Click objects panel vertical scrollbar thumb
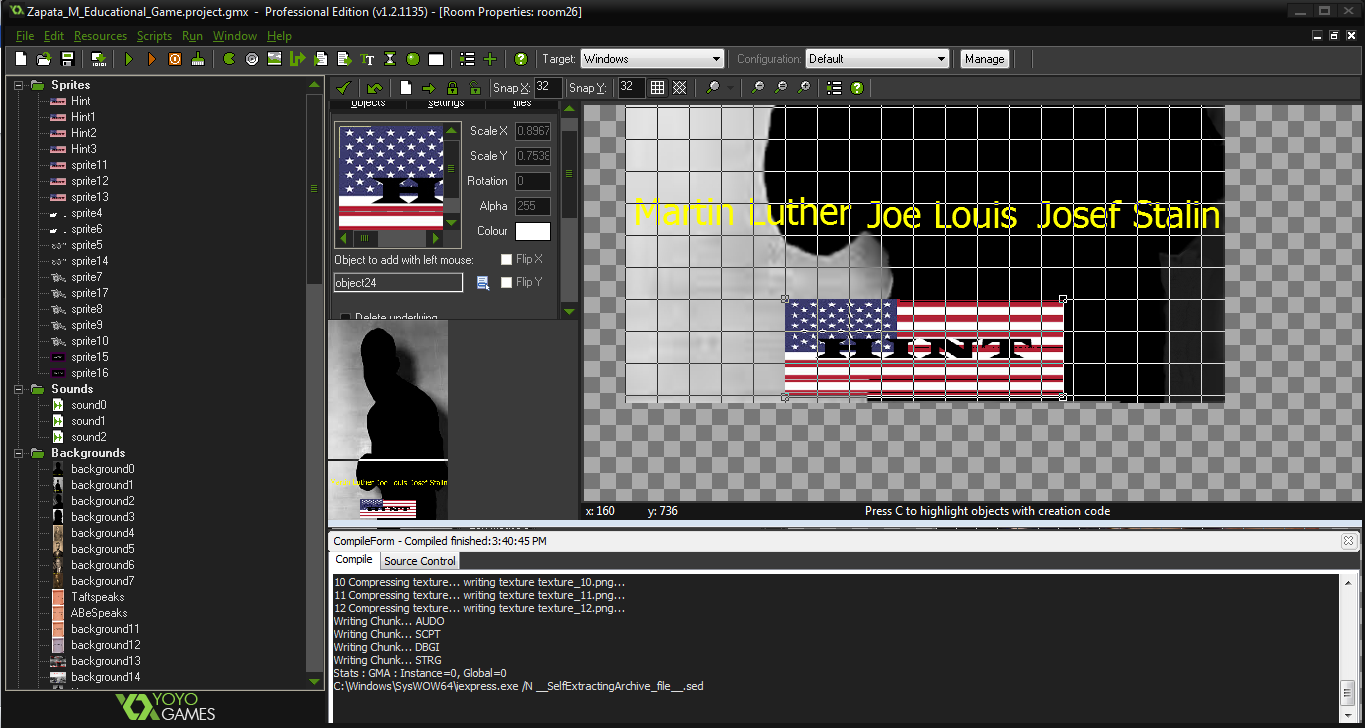The image size is (1365, 728). (x=569, y=173)
